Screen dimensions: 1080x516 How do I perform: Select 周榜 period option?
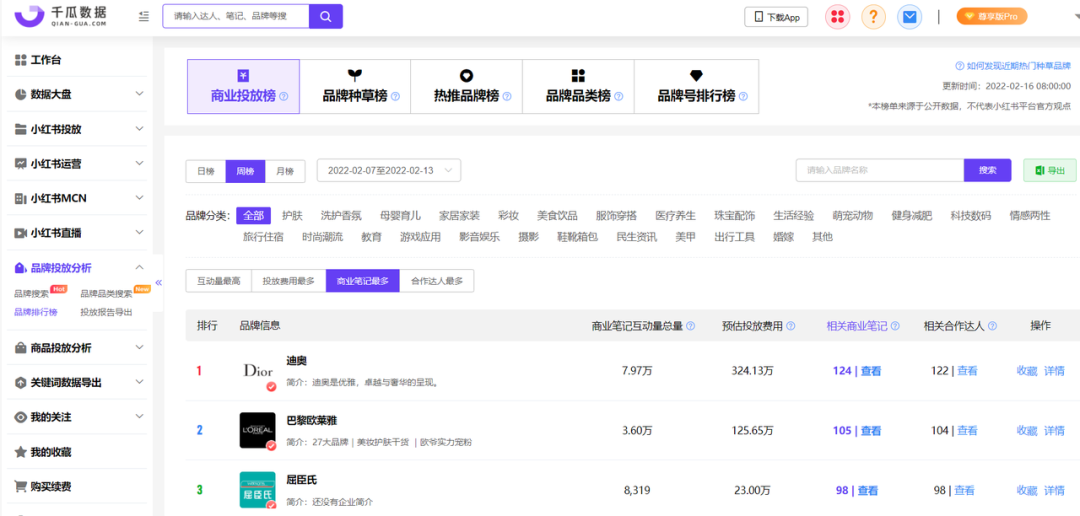click(x=245, y=171)
